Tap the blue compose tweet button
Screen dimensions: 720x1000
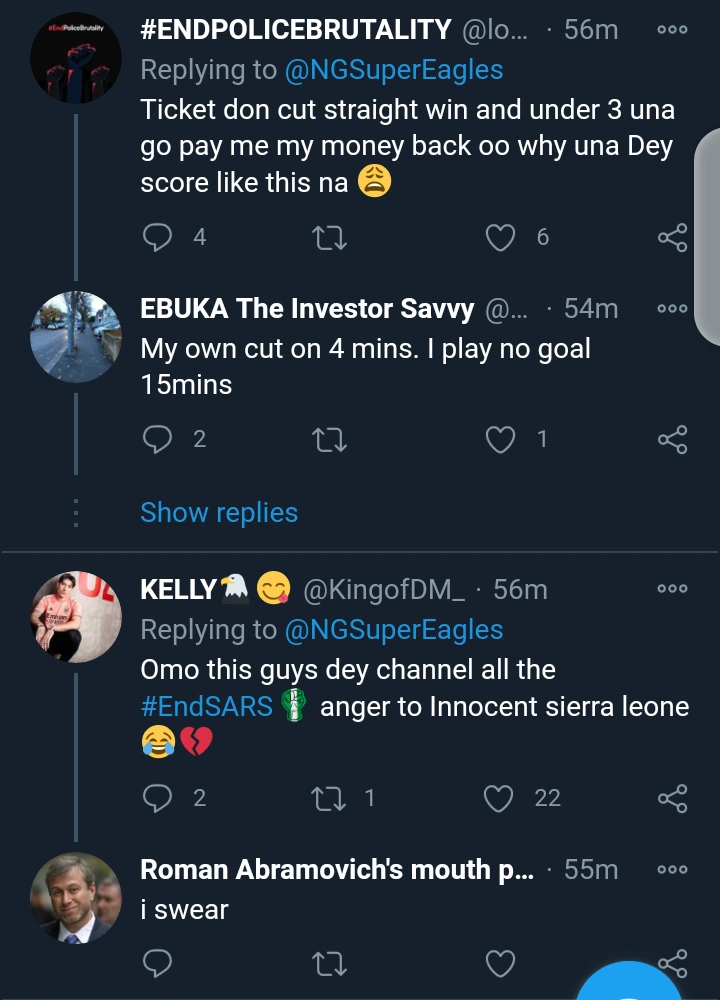630,985
